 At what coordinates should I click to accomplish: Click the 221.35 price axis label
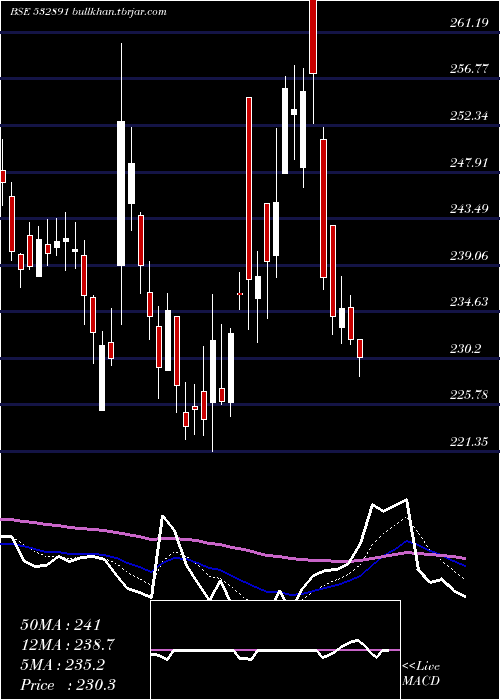click(469, 442)
